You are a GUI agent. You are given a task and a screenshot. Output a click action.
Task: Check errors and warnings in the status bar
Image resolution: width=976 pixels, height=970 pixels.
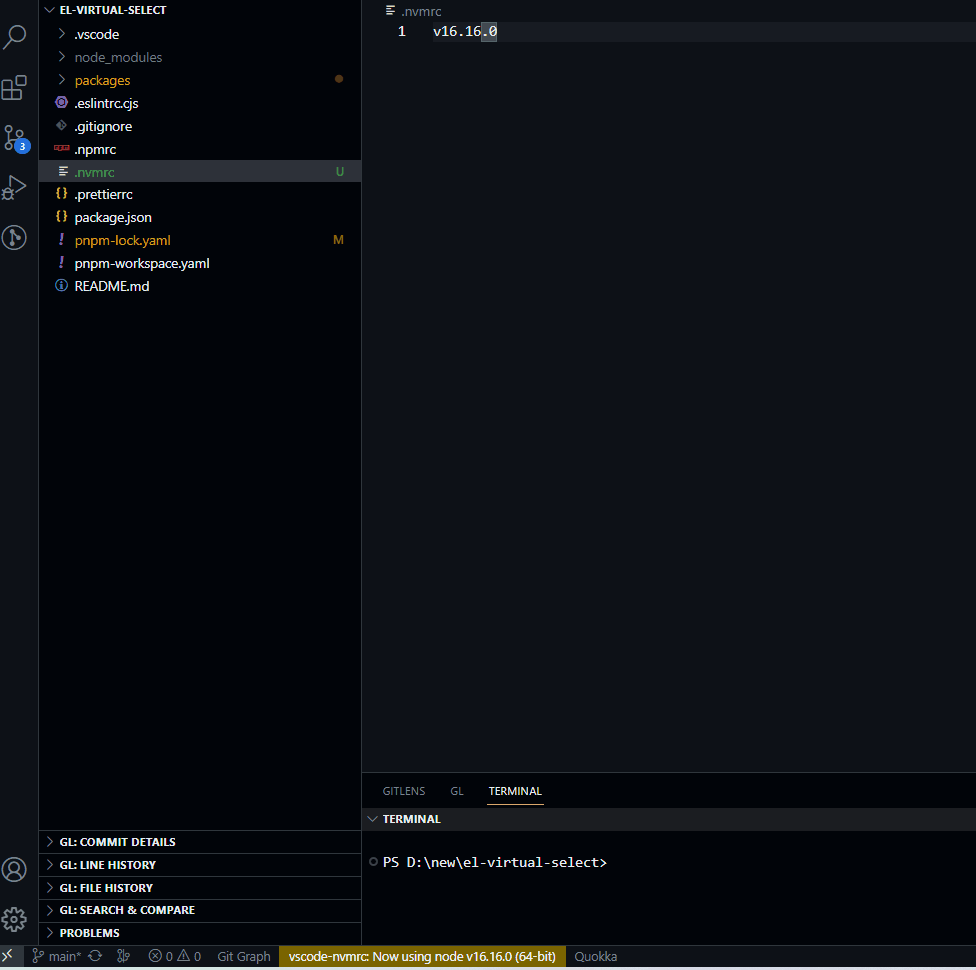pyautogui.click(x=175, y=956)
